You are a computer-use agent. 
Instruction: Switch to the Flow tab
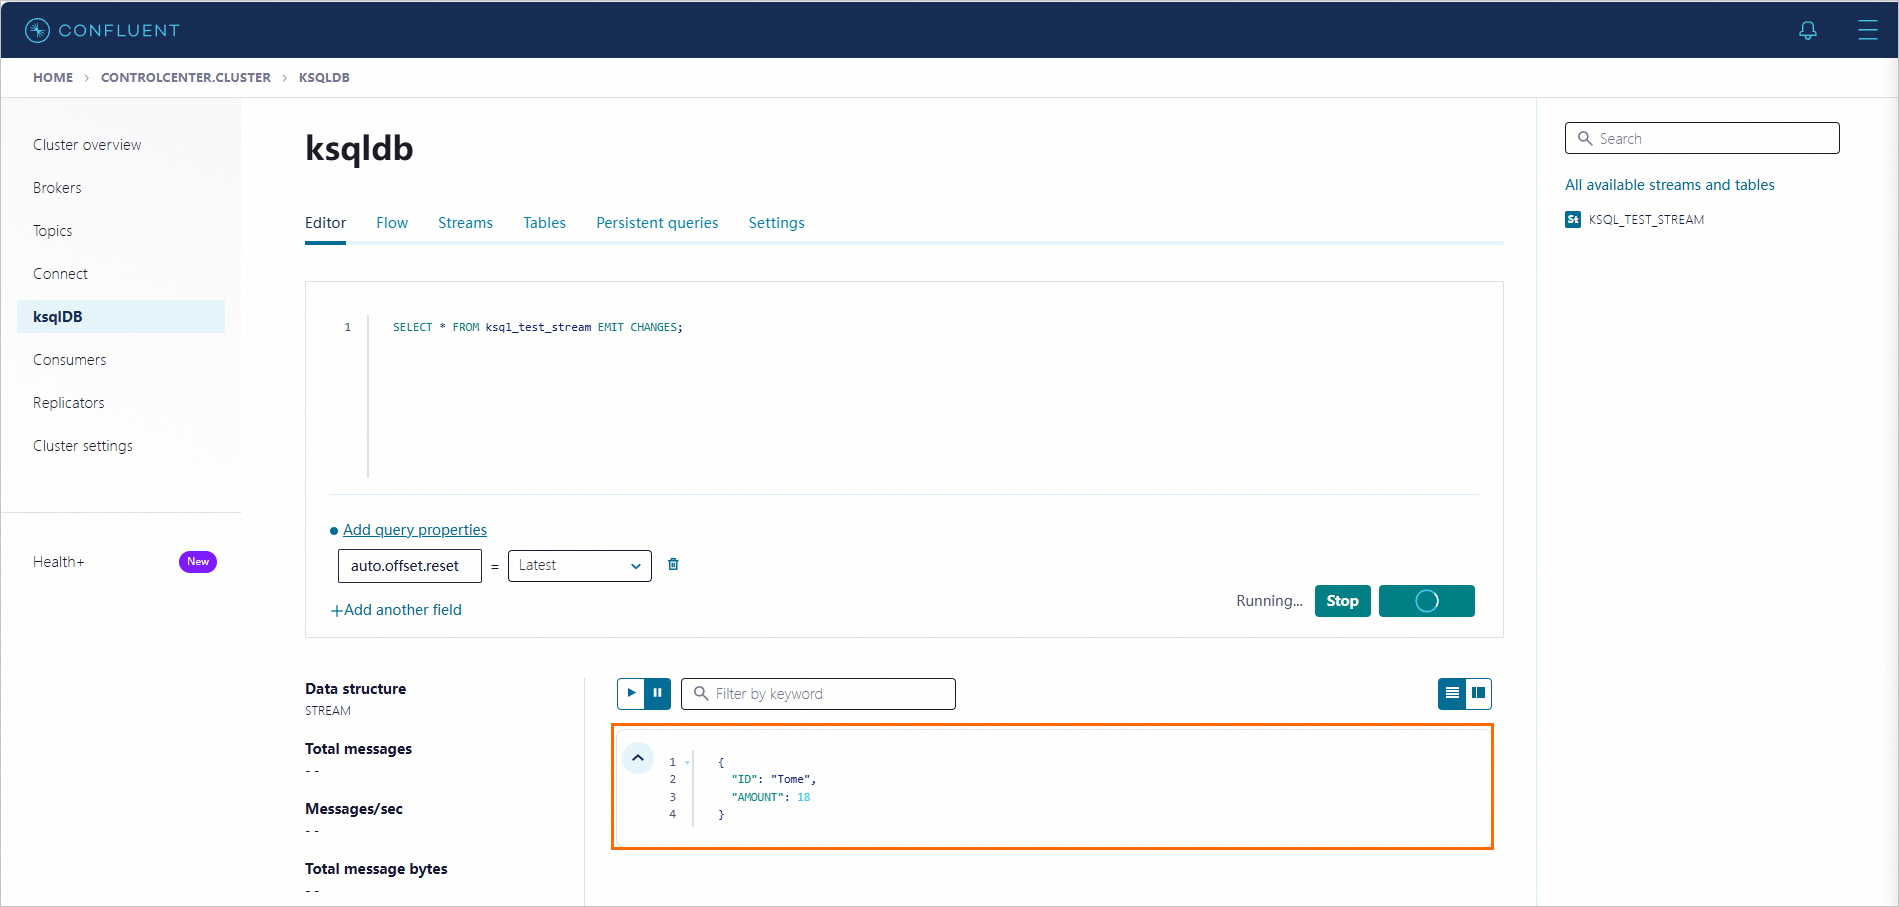click(x=392, y=223)
